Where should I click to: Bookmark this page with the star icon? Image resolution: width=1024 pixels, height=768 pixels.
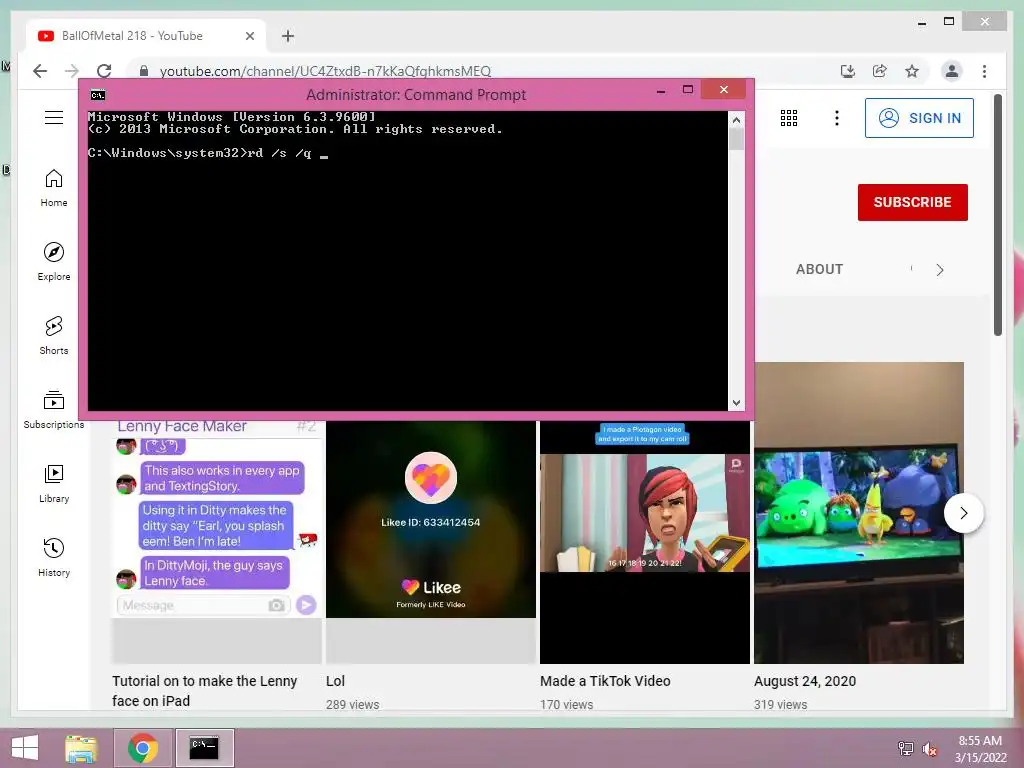coord(912,71)
